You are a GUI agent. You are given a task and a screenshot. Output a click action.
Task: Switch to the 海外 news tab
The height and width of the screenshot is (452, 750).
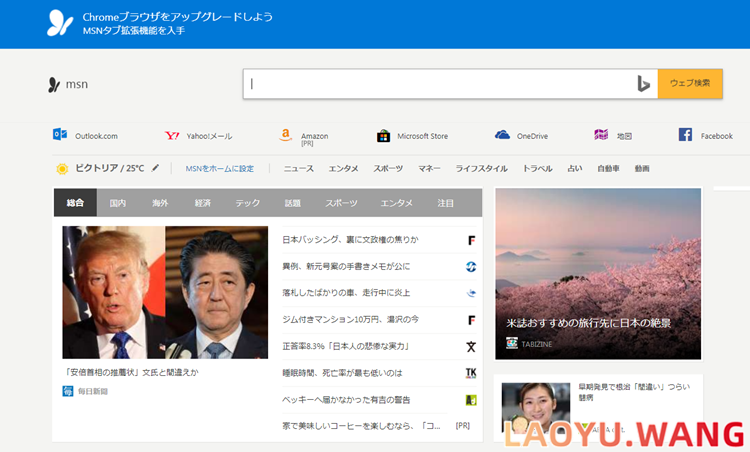click(160, 203)
